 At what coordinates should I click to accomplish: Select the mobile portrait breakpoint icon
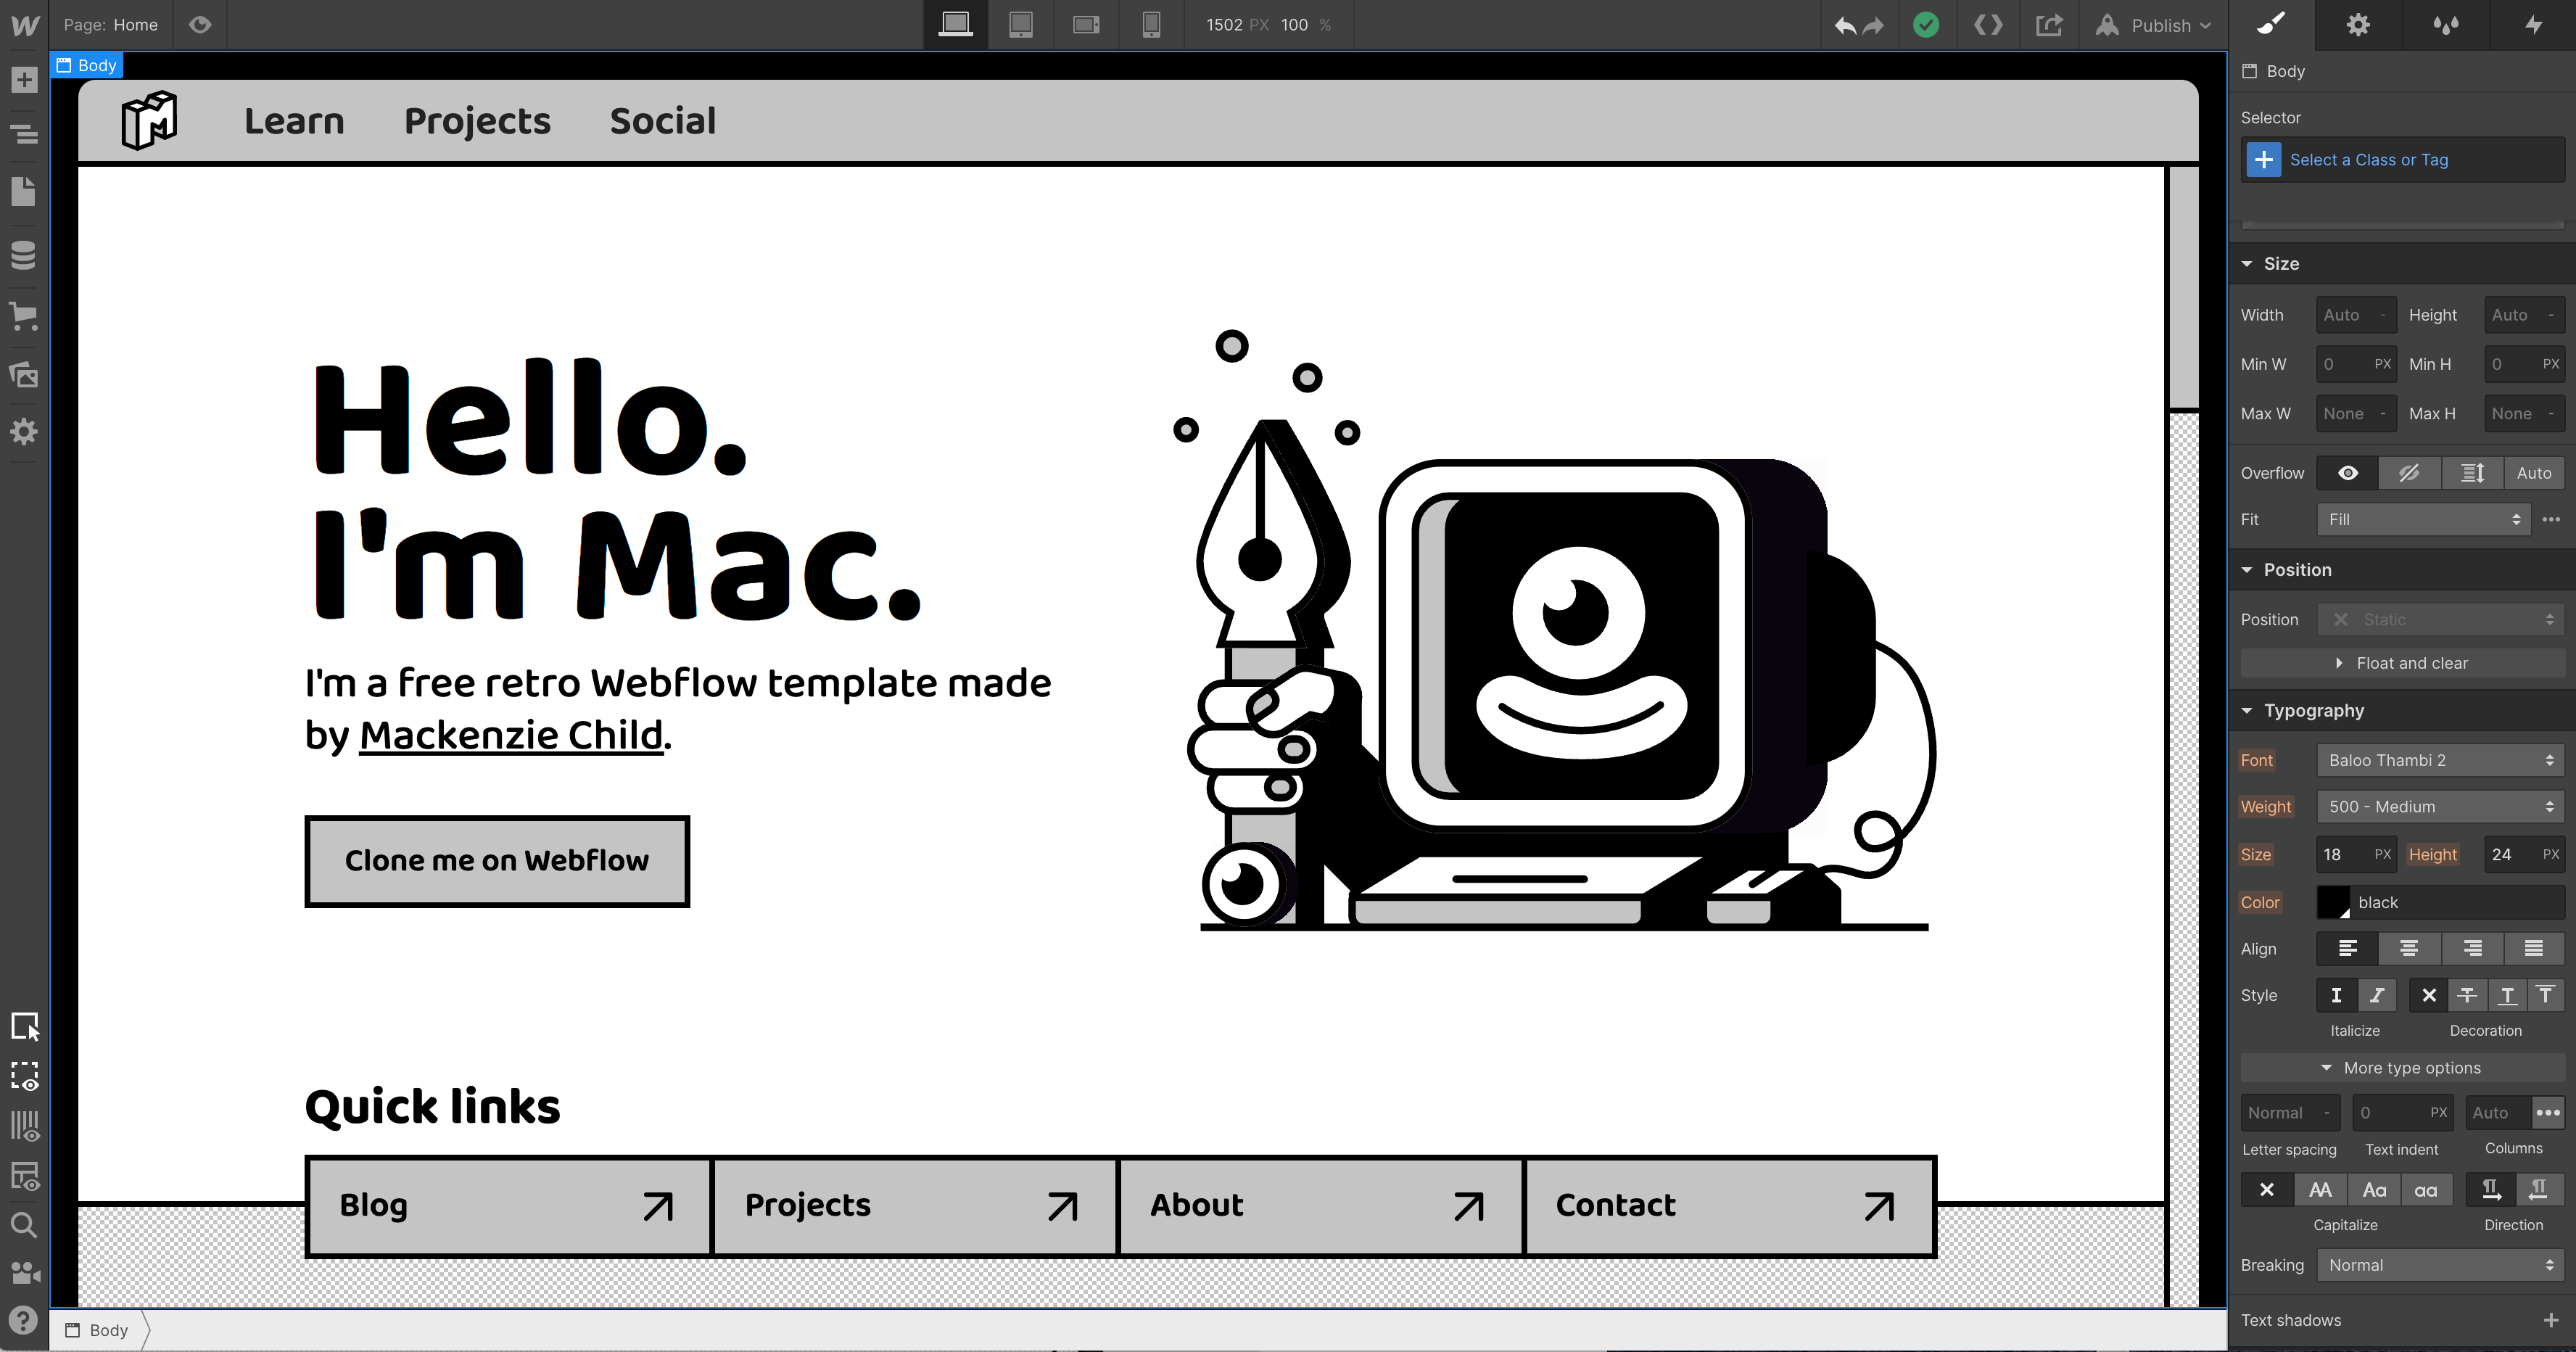1151,25
